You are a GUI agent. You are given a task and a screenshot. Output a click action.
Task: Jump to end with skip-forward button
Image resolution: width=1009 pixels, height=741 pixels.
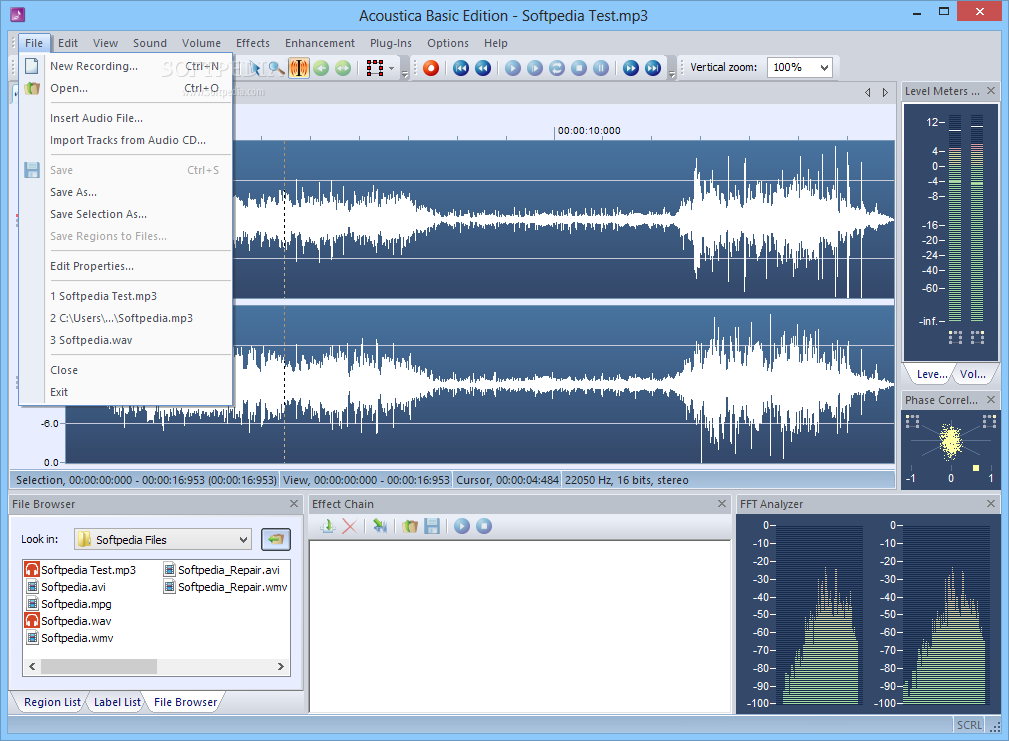[653, 68]
